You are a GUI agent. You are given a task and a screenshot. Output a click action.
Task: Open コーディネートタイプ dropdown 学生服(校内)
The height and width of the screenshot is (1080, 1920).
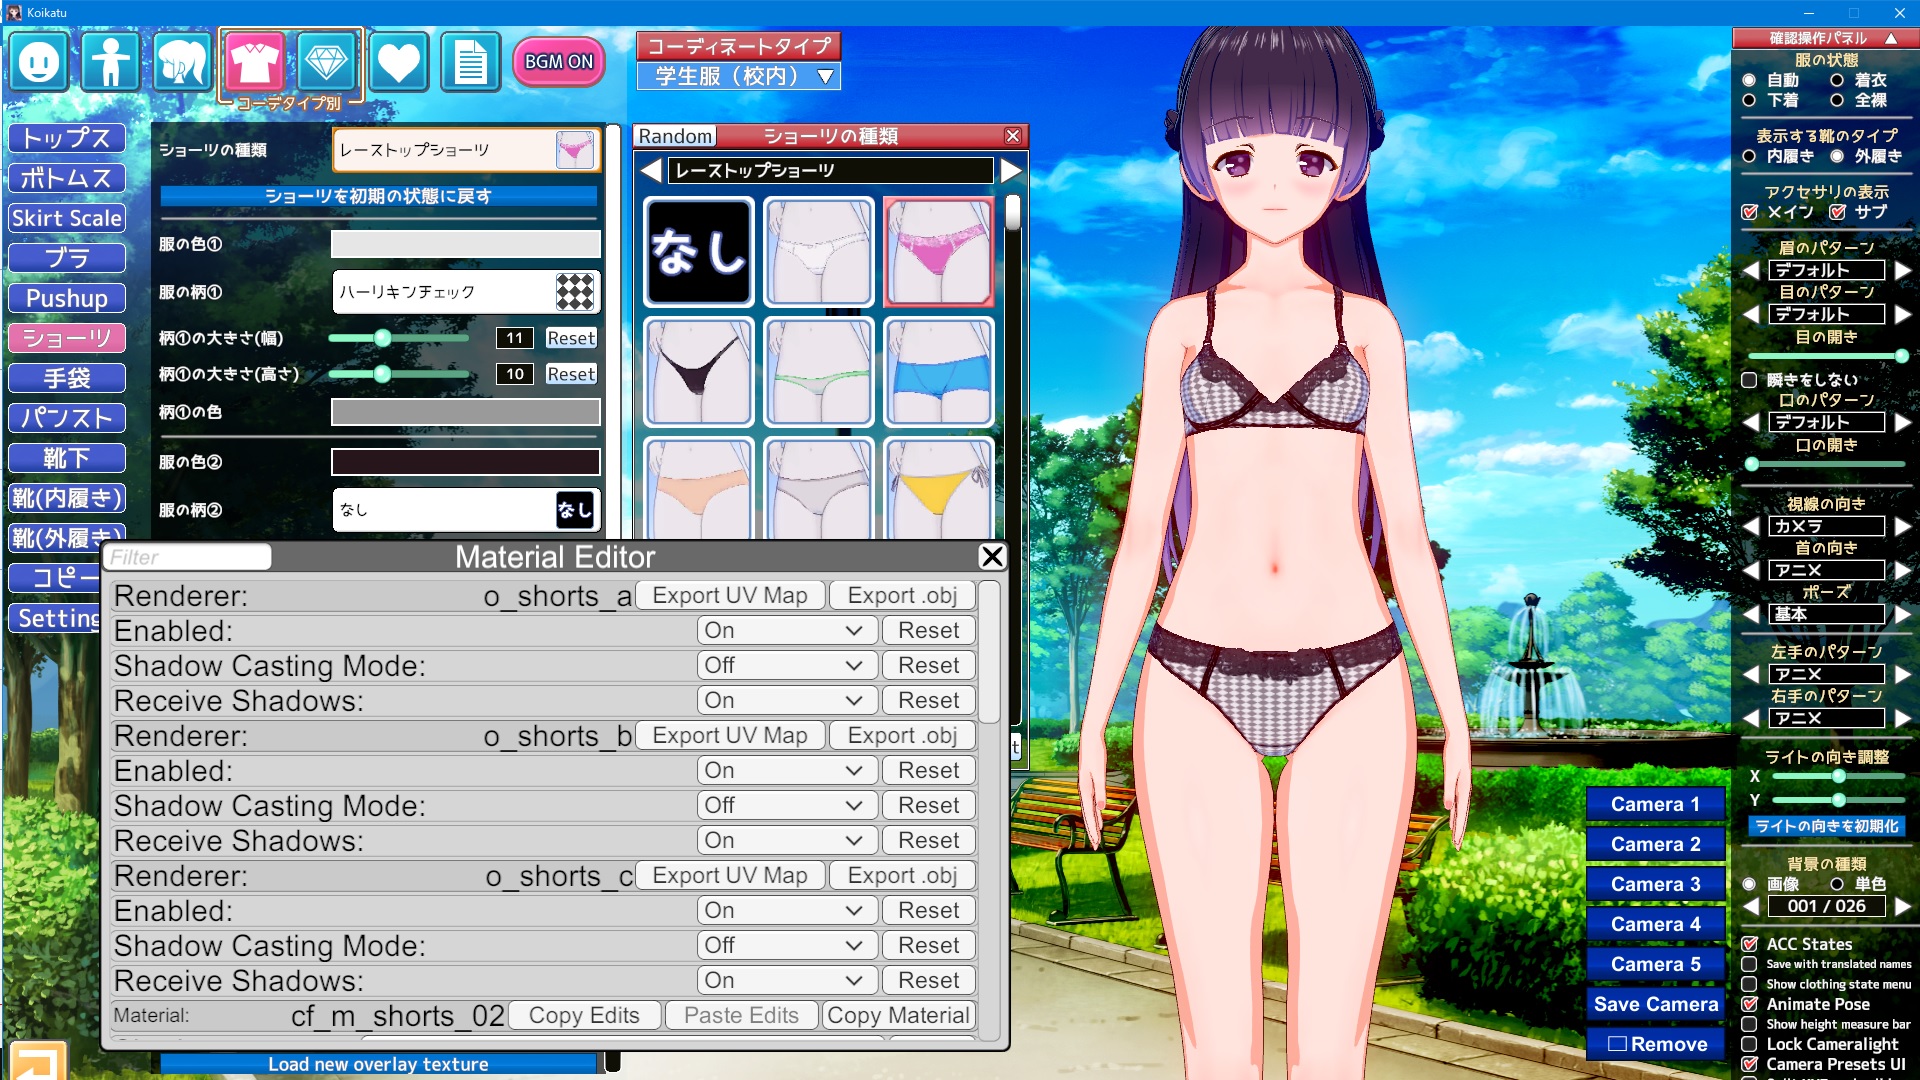click(739, 76)
